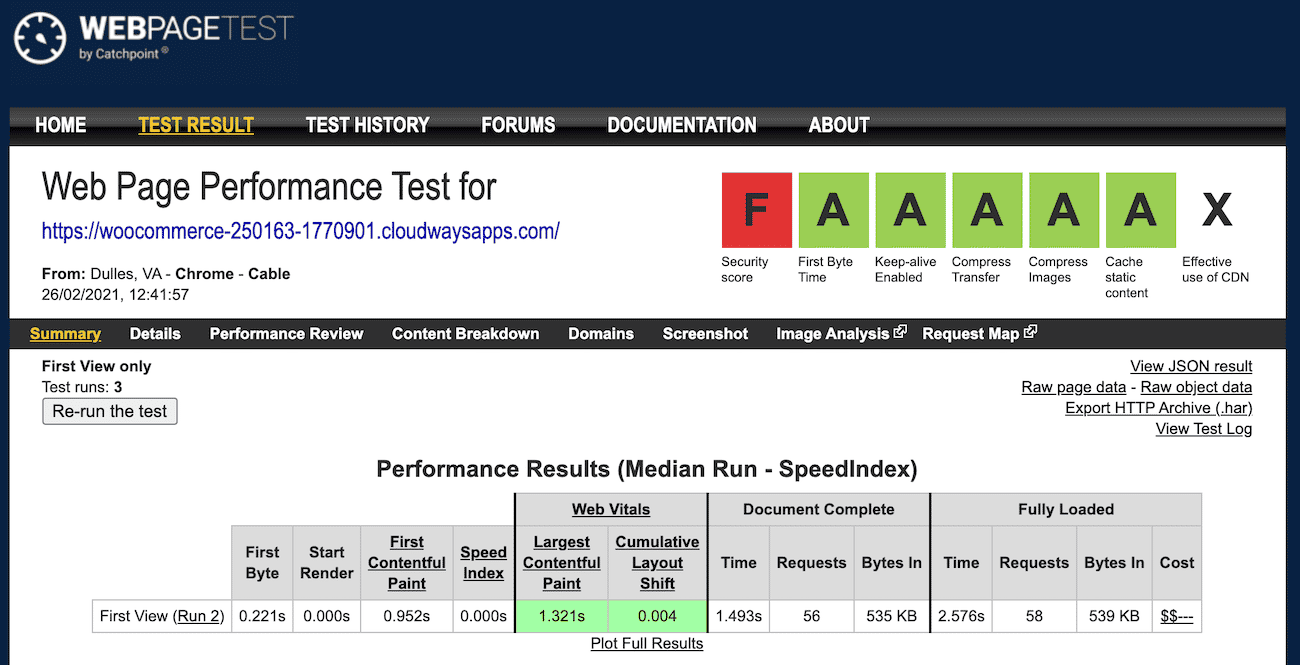Open DOCUMENTATION in the nav bar
This screenshot has width=1300, height=665.
(x=682, y=125)
